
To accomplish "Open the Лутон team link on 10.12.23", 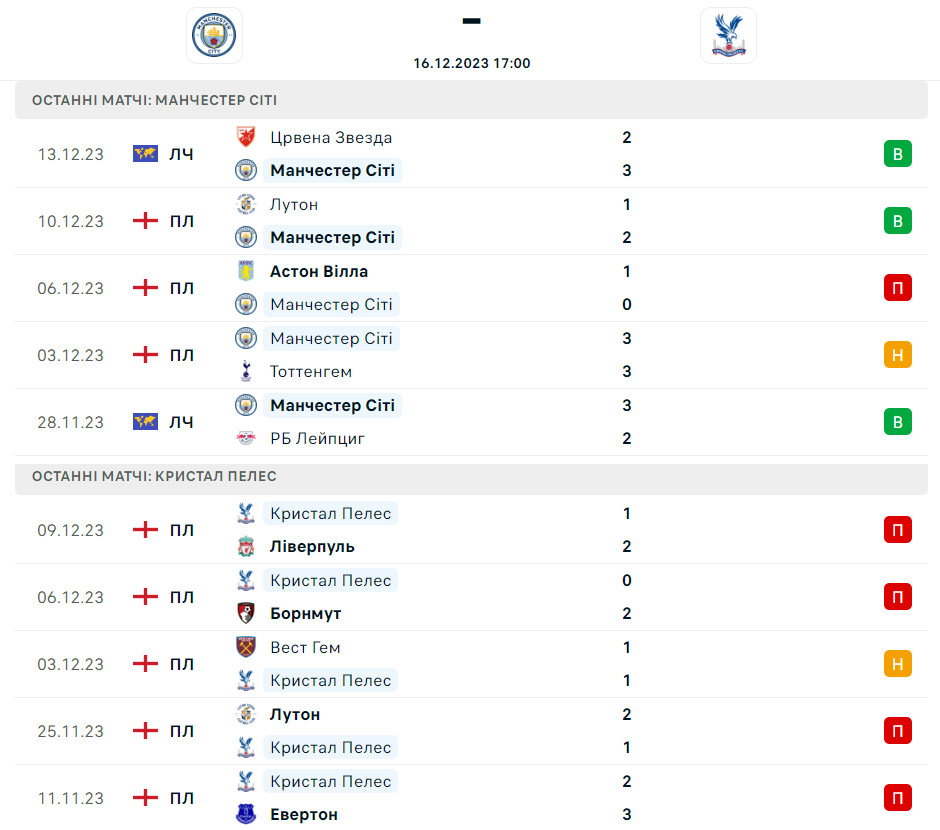I will [294, 204].
